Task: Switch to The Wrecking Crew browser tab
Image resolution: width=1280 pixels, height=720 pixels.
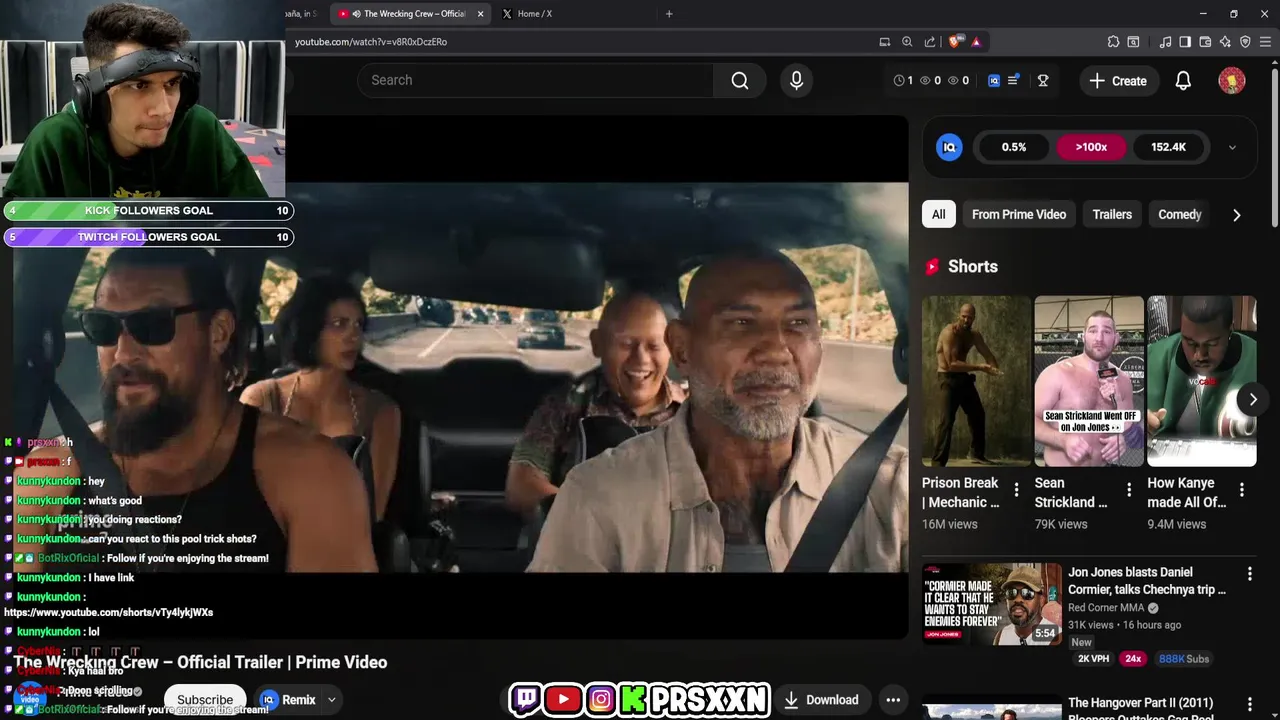Action: 410,14
